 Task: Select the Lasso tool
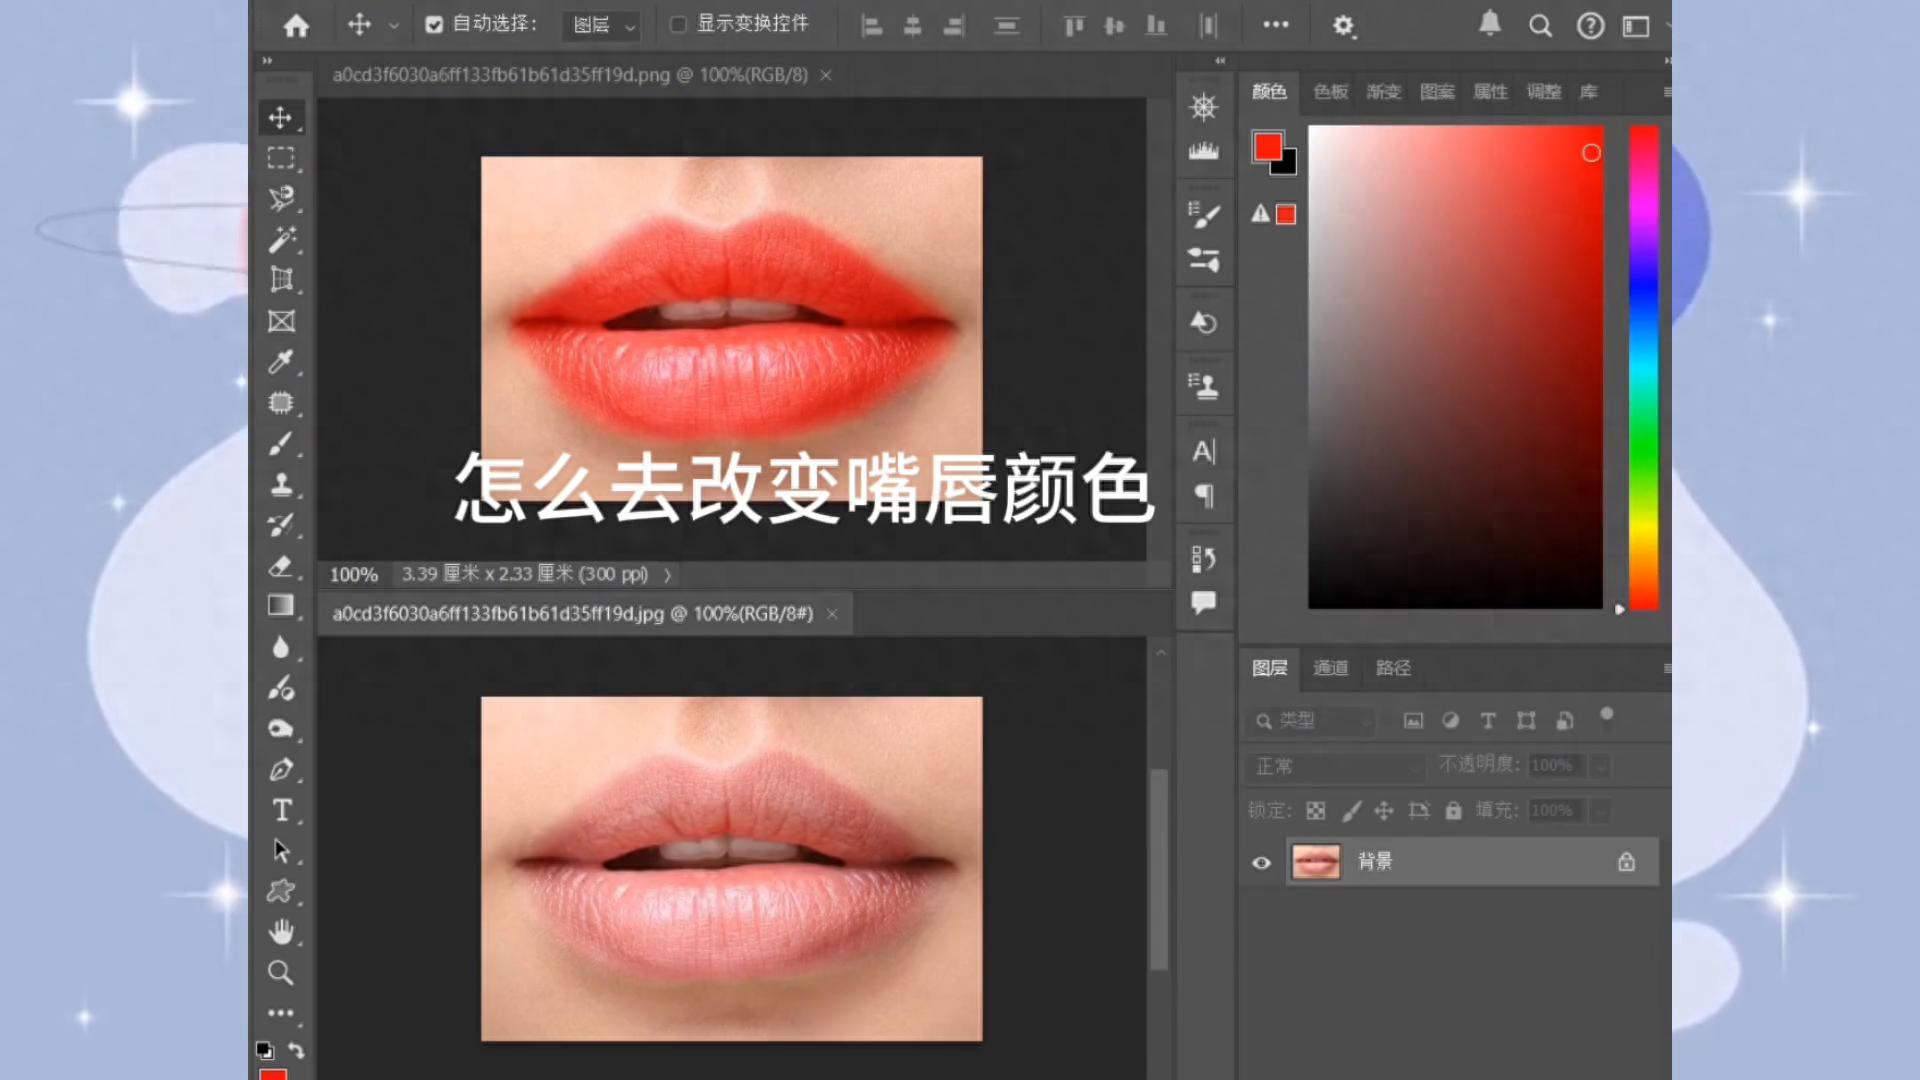281,198
